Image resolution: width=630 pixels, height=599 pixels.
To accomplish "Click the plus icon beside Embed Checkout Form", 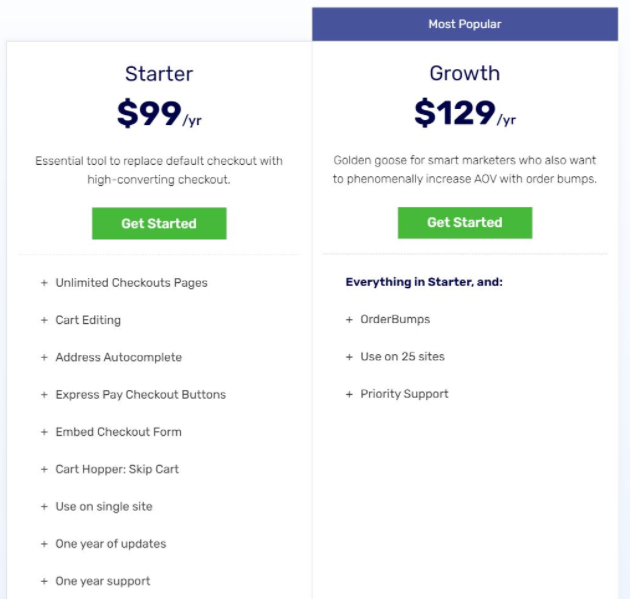I will coord(44,432).
